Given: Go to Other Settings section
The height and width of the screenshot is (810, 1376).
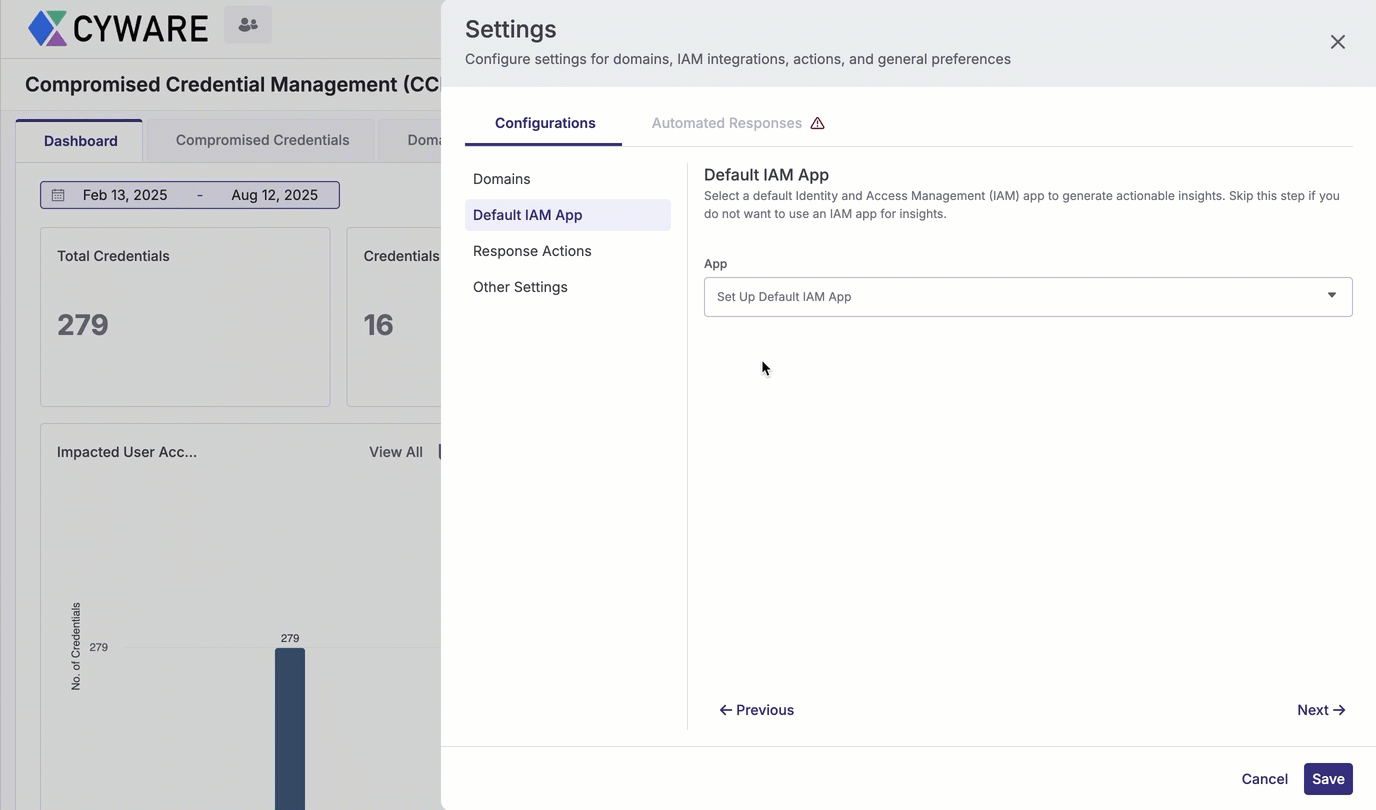Looking at the screenshot, I should tap(520, 287).
